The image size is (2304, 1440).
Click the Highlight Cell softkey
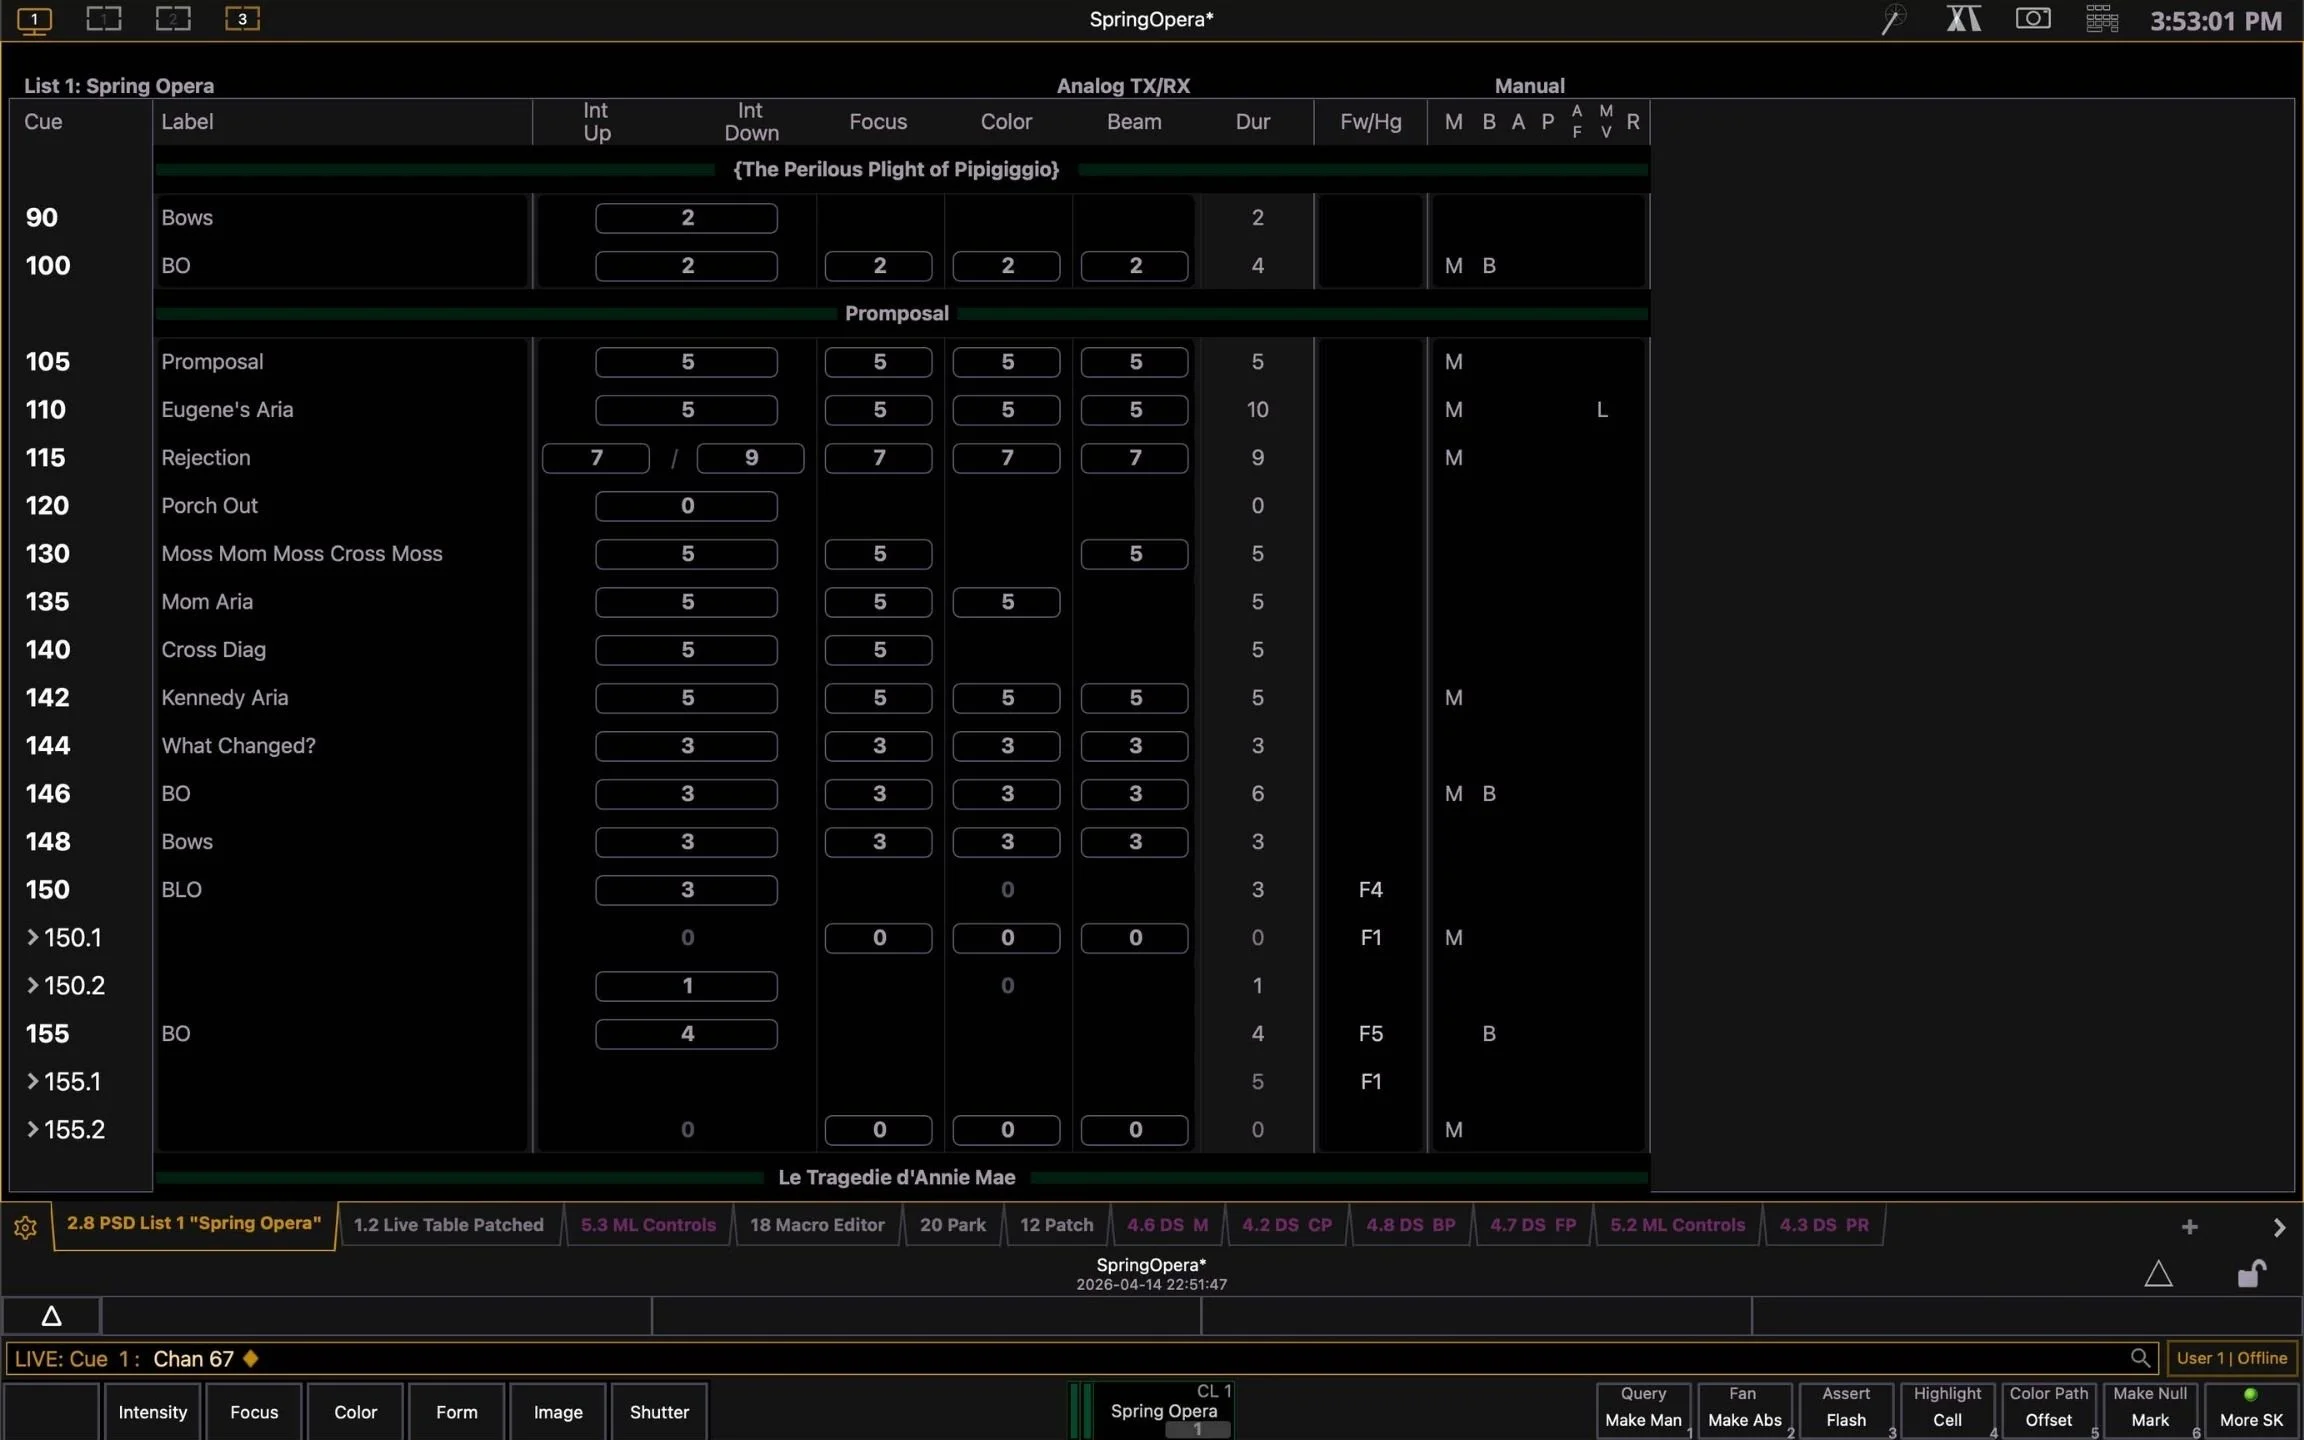click(1947, 1410)
